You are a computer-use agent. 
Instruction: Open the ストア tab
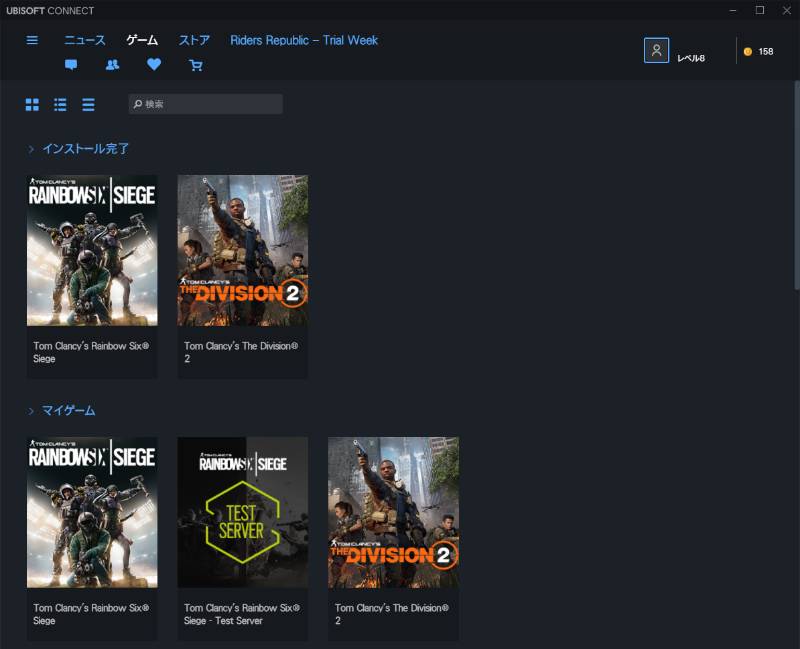(194, 40)
